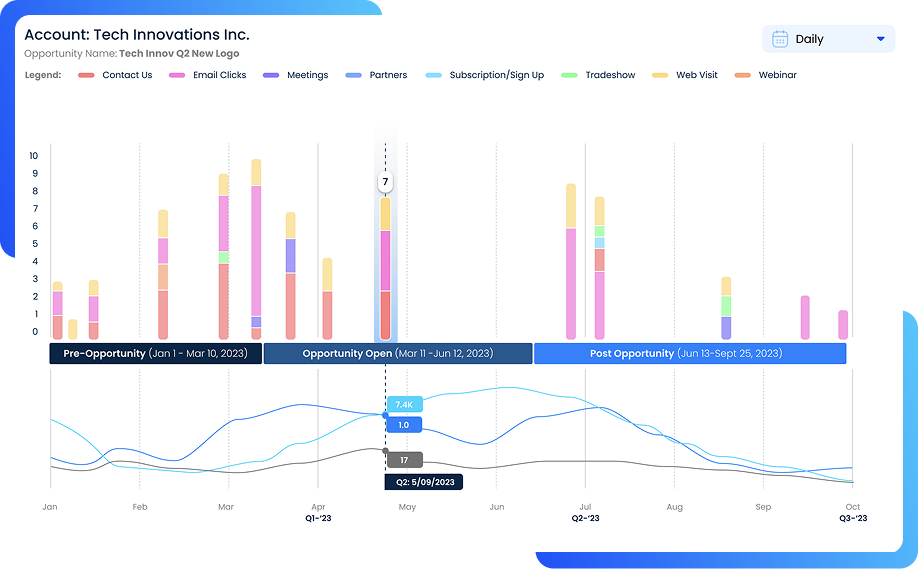Click the May month axis label

[407, 507]
